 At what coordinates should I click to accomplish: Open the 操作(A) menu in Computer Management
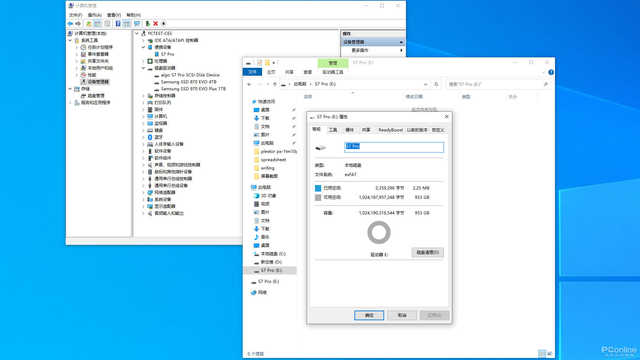pos(95,15)
